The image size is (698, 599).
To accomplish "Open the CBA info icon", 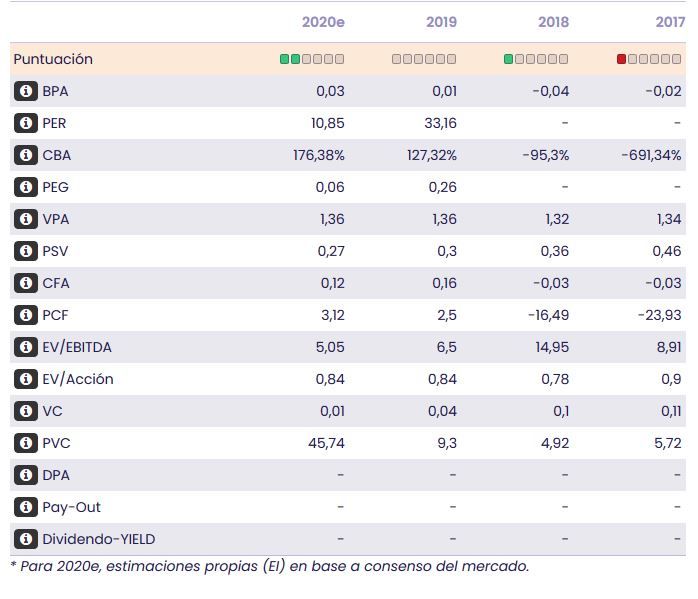I will click(x=25, y=155).
